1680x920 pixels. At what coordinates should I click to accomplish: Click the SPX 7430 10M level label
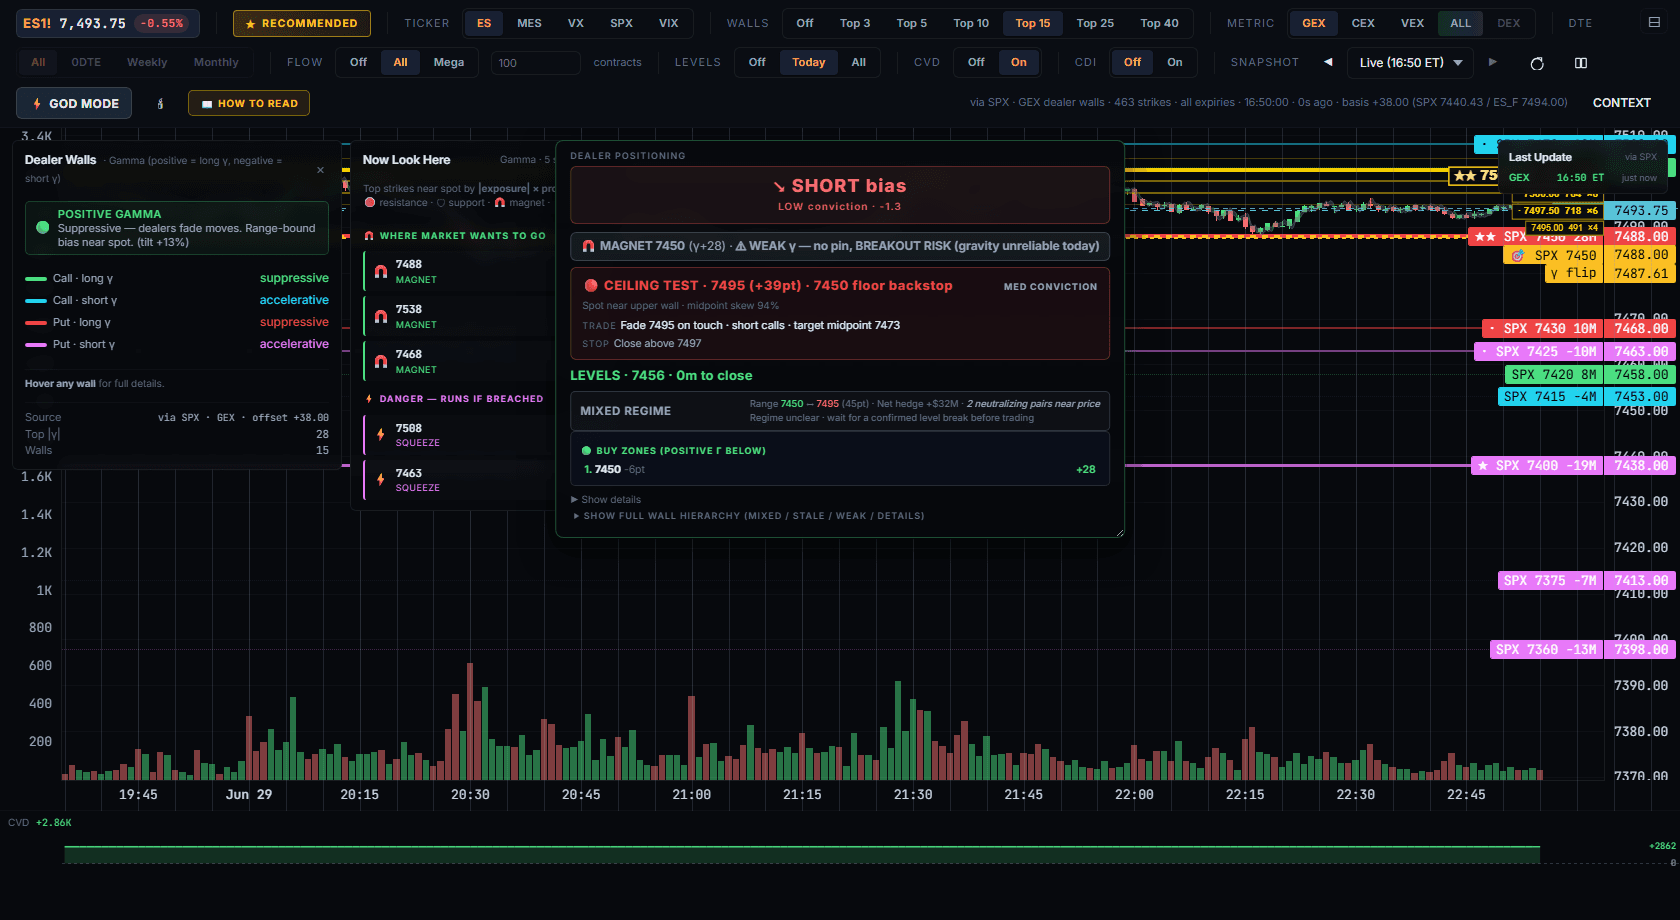(1542, 328)
